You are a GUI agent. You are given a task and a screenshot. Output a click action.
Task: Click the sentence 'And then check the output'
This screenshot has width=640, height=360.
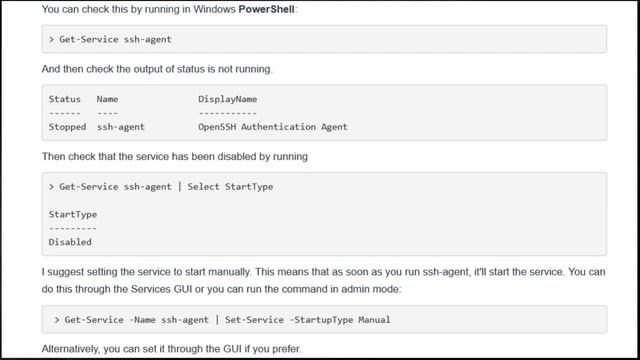(157, 69)
